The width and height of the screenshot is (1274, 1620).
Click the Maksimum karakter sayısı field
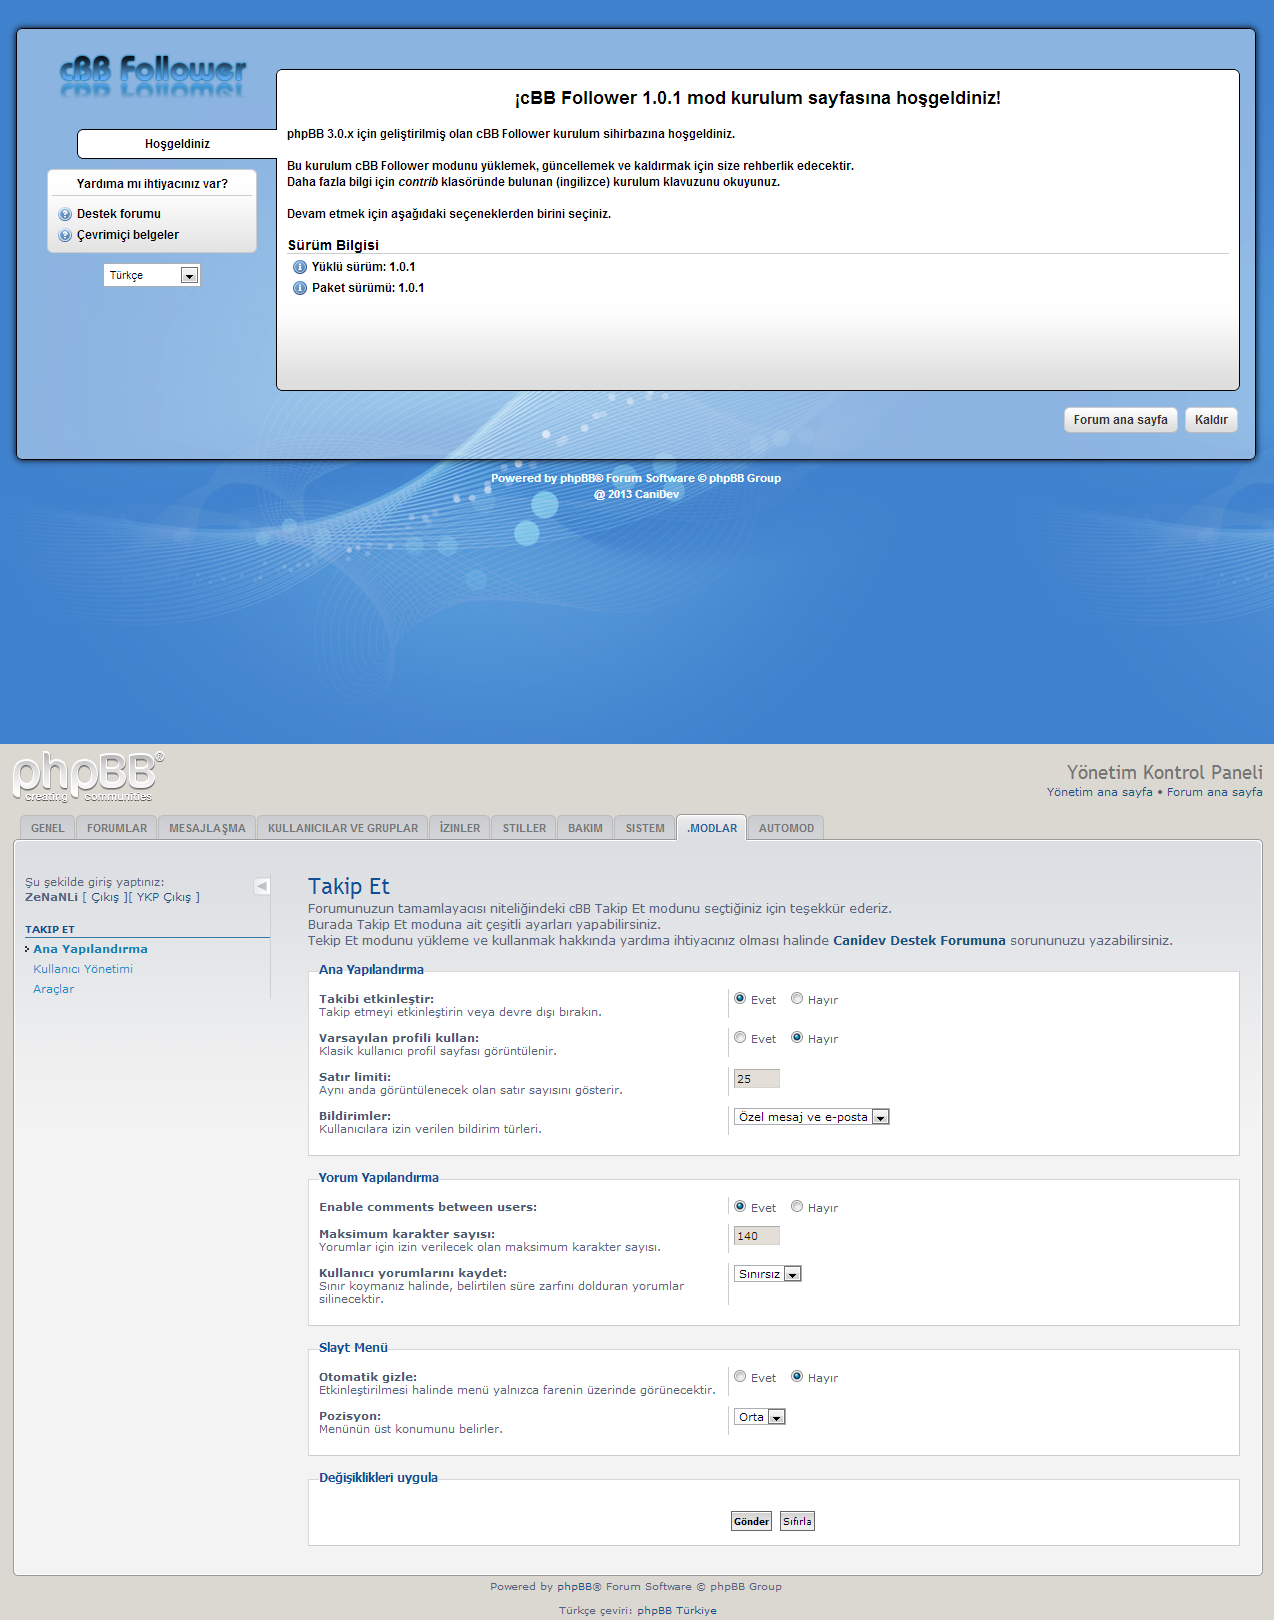[757, 1235]
